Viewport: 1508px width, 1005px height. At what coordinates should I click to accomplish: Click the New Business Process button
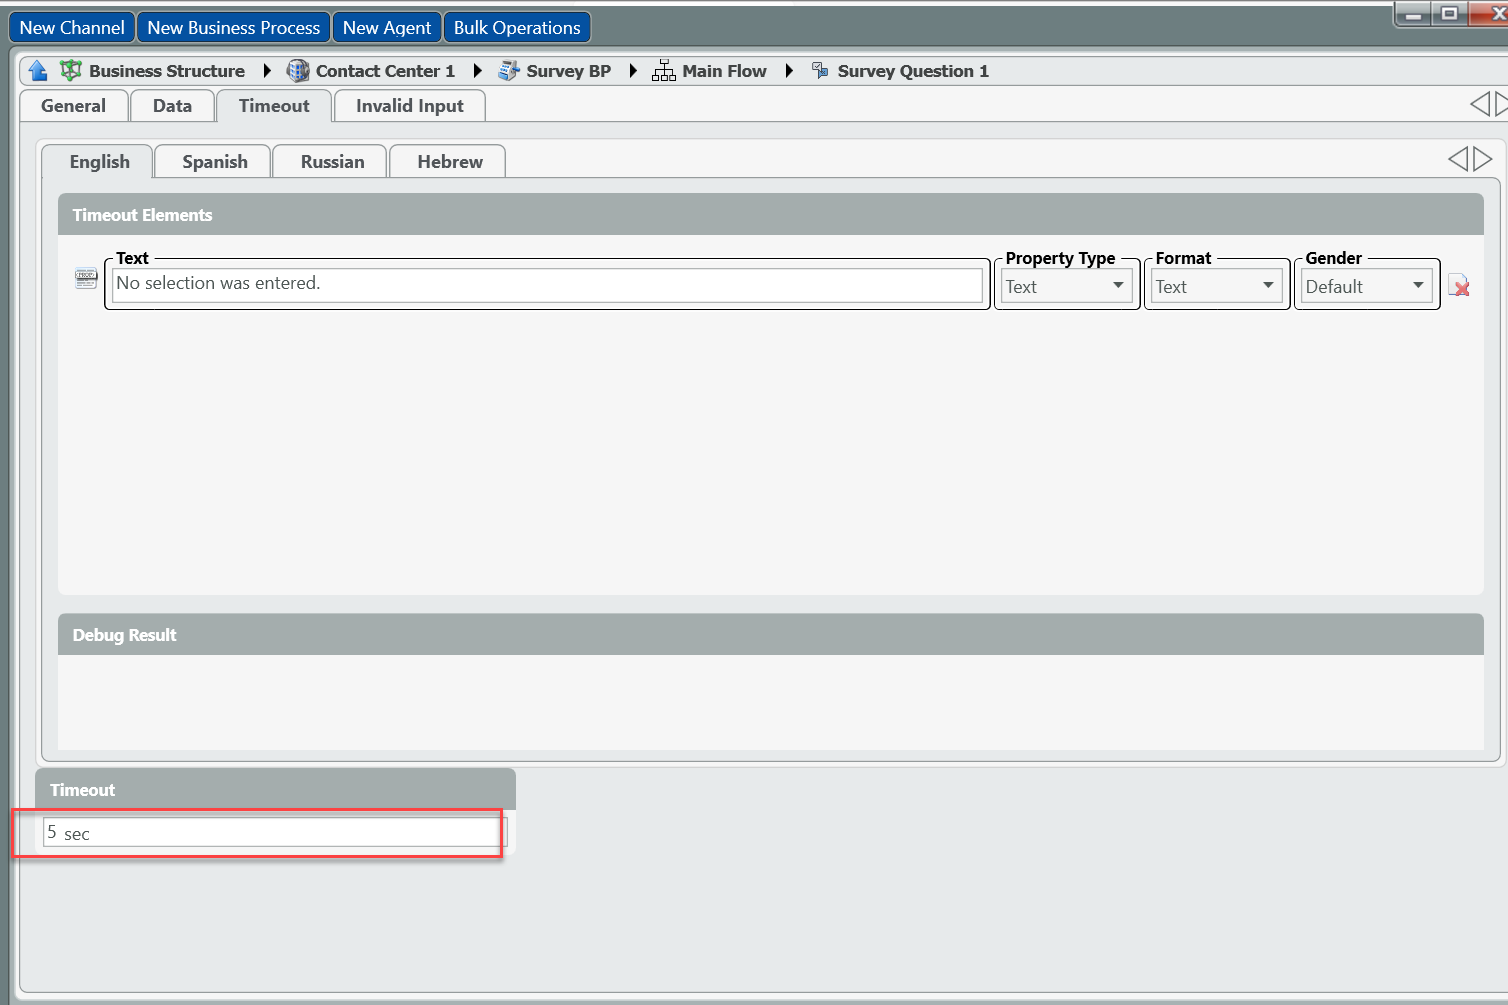click(233, 28)
